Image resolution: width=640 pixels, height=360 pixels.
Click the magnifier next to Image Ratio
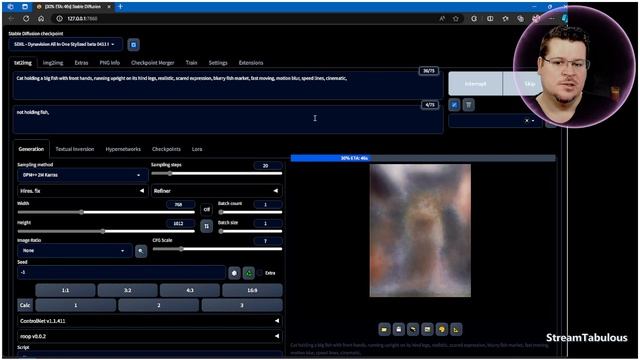pyautogui.click(x=141, y=251)
